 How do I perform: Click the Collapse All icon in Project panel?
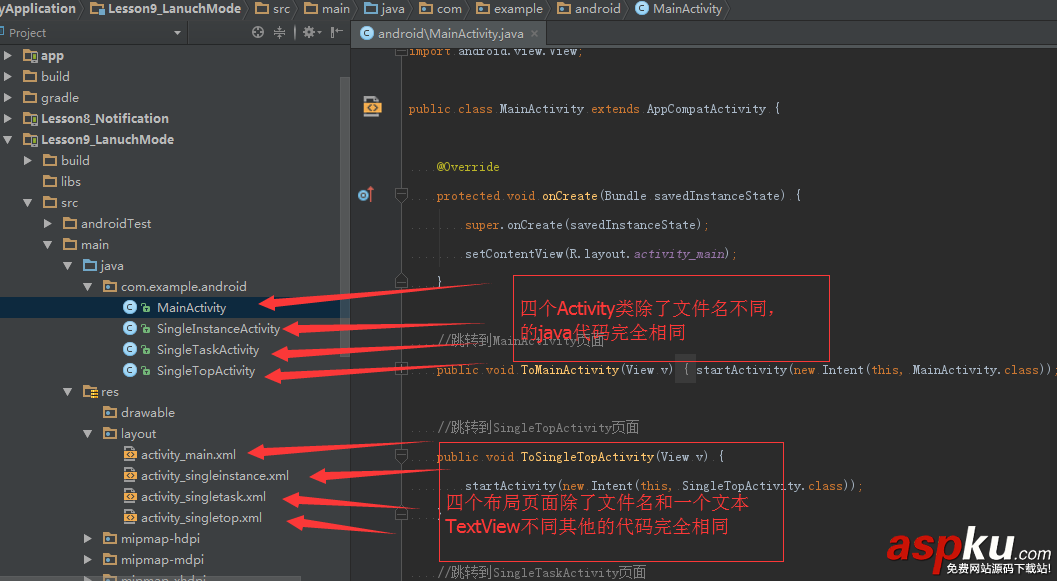(280, 33)
